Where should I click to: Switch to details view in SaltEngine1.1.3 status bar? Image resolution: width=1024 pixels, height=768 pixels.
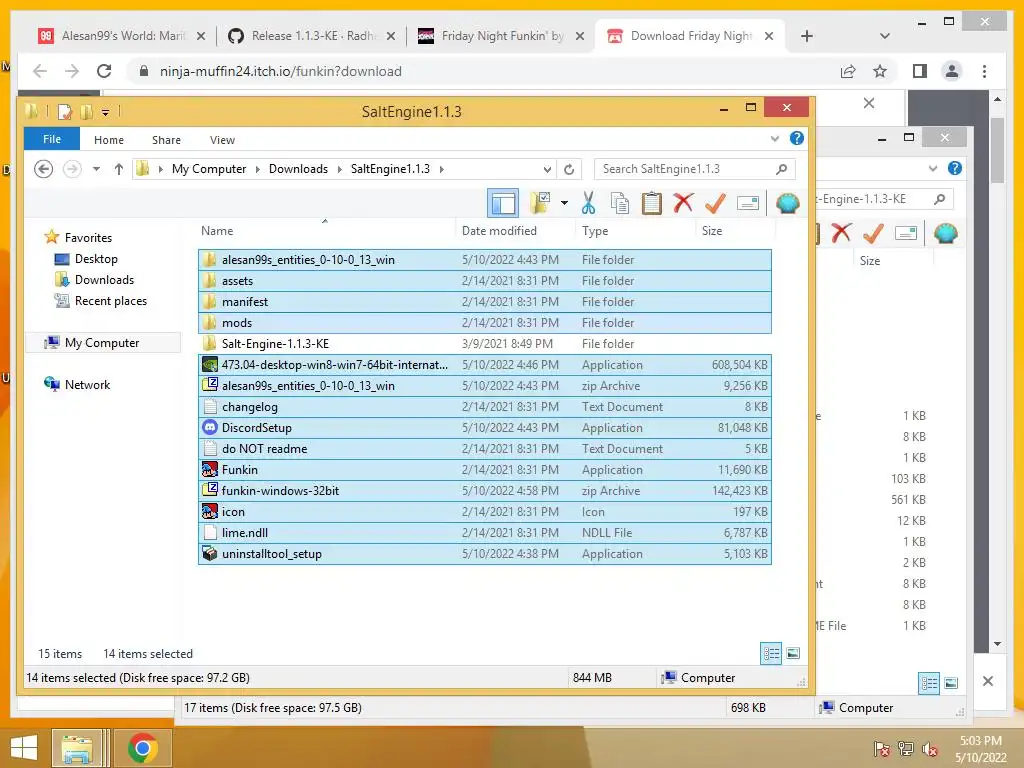click(771, 653)
